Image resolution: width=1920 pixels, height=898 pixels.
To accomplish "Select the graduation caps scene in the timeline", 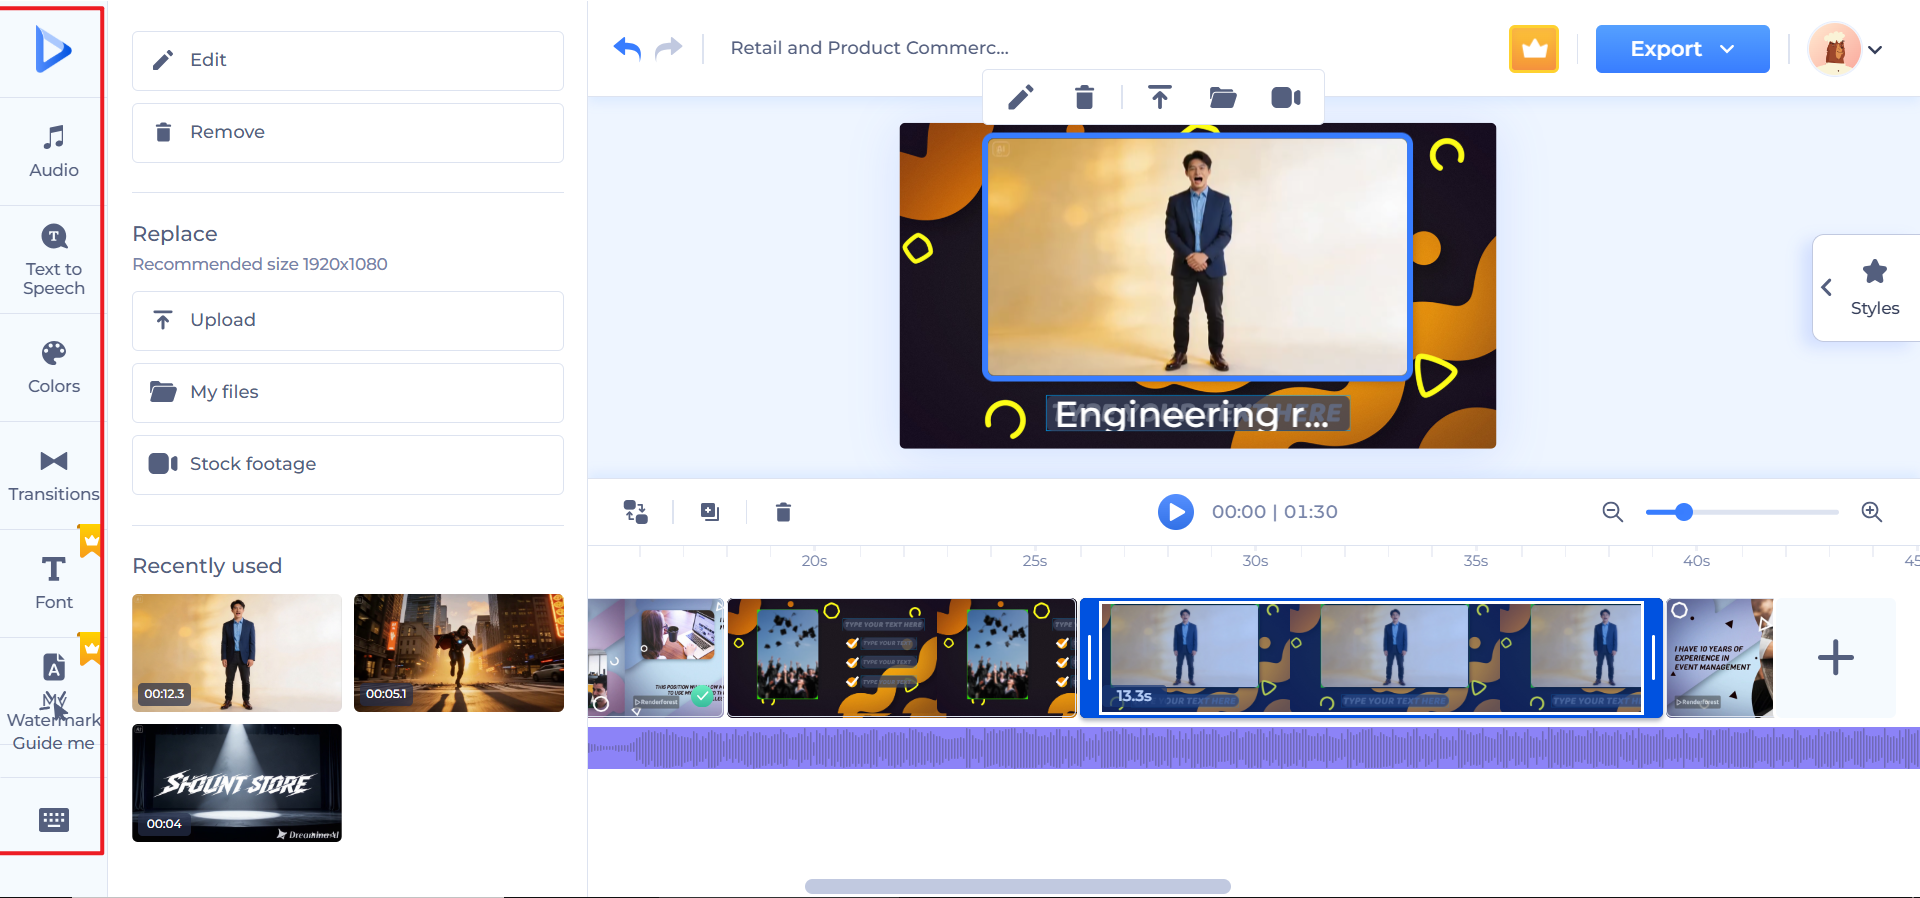I will (x=902, y=658).
